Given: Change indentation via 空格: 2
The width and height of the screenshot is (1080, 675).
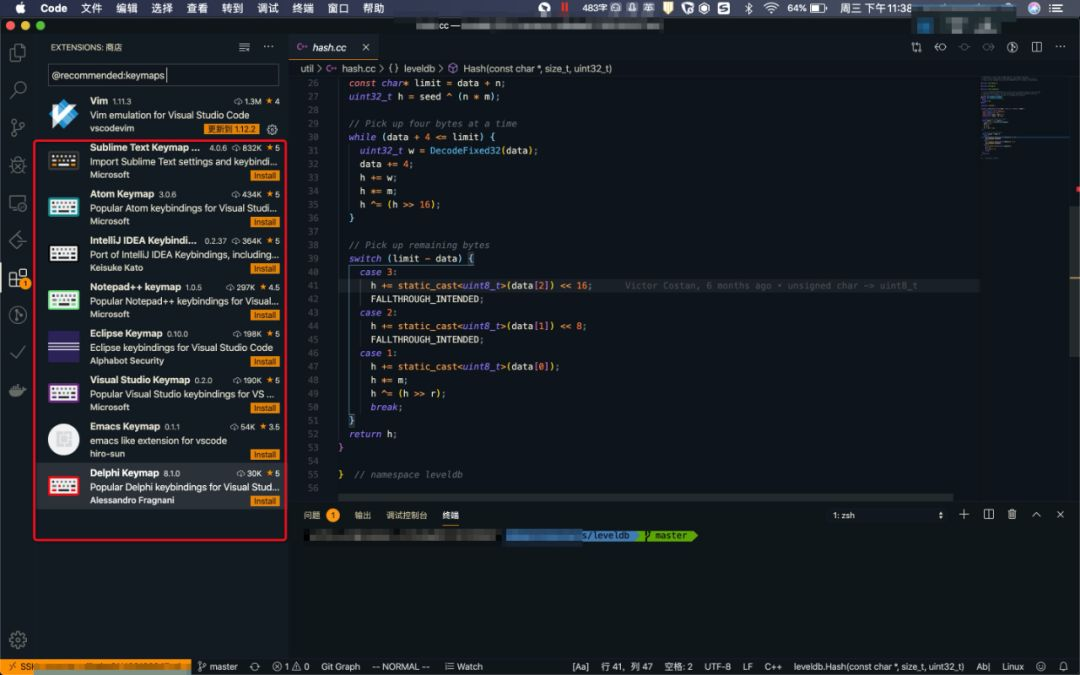Looking at the screenshot, I should pyautogui.click(x=678, y=666).
